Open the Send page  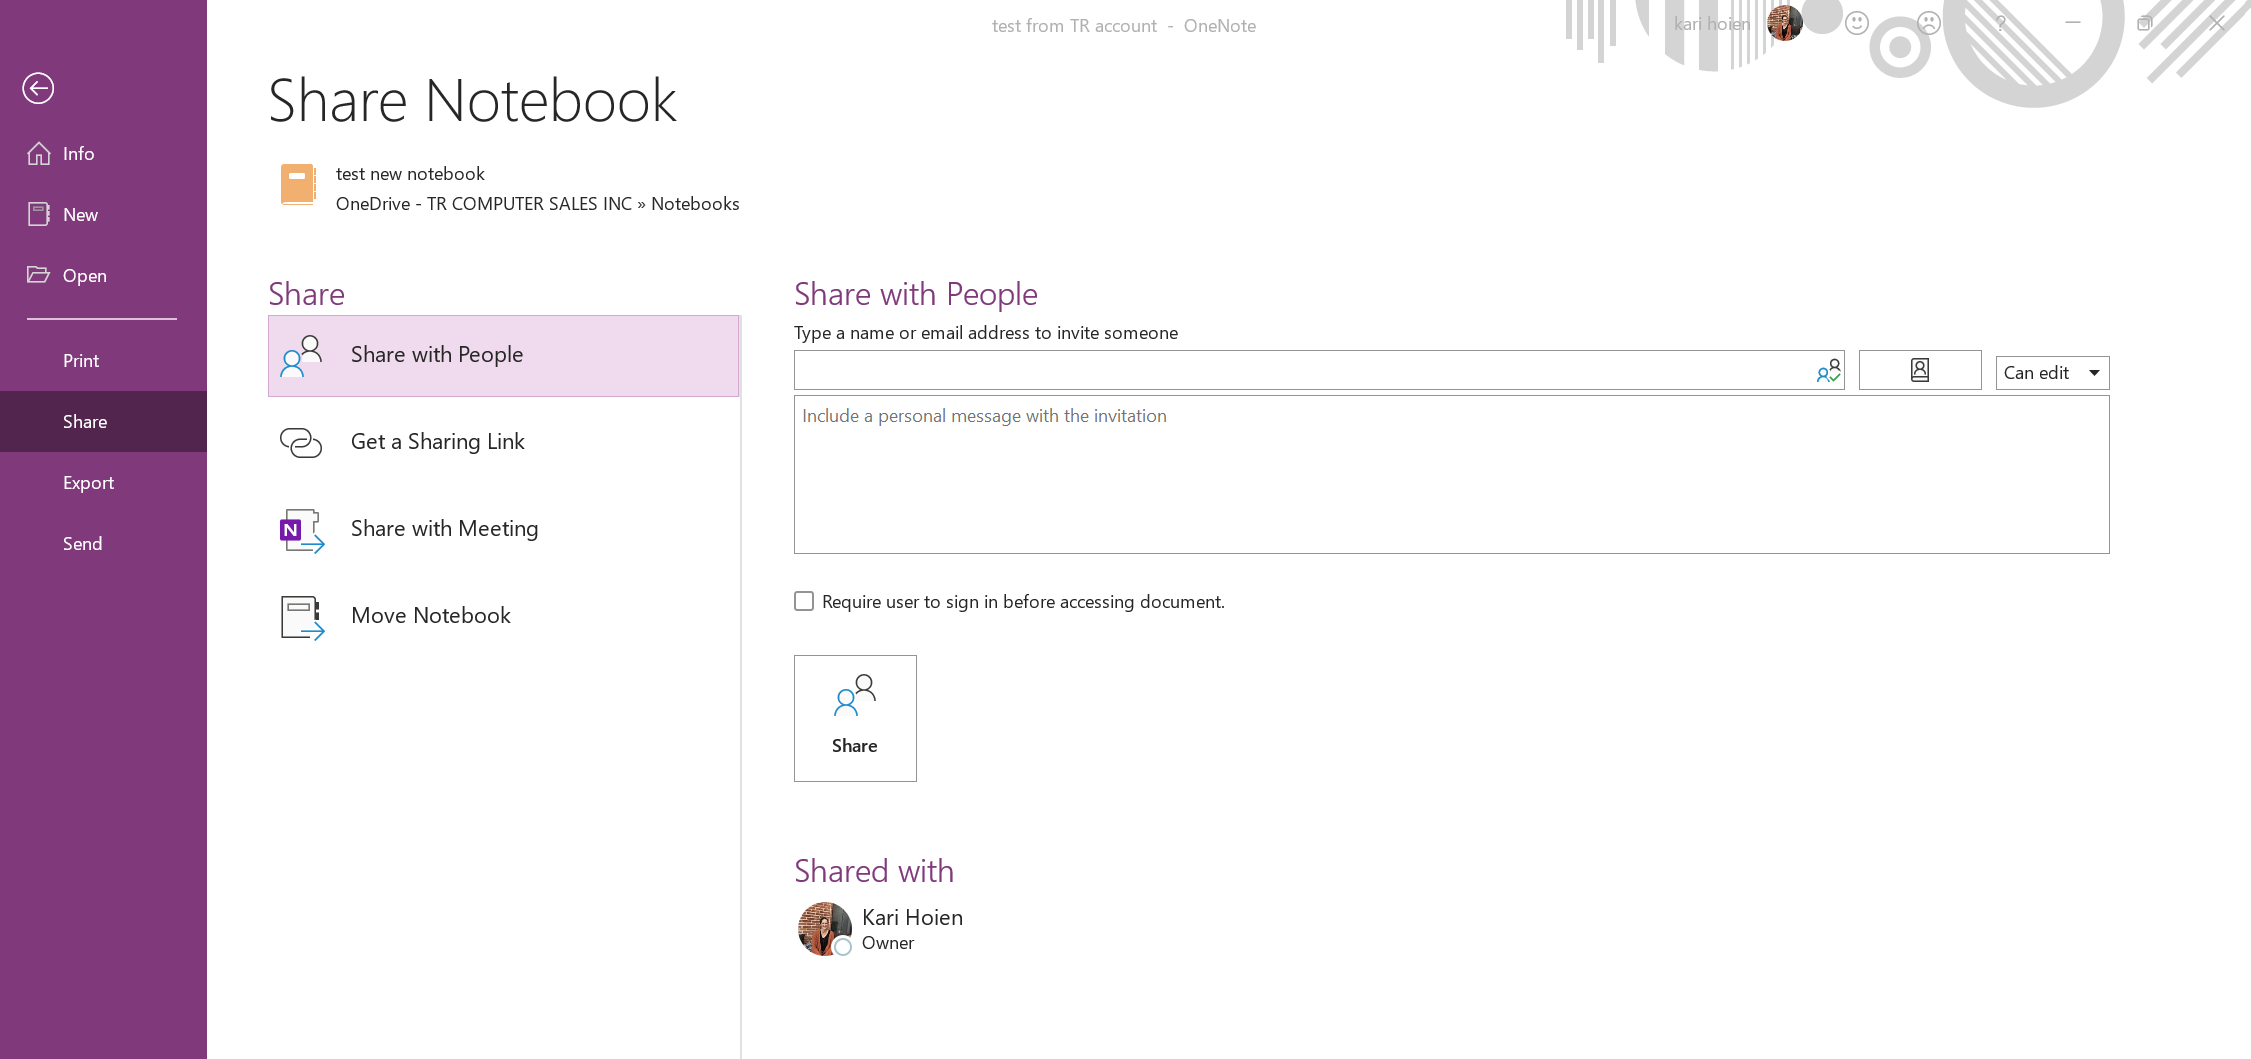click(103, 543)
